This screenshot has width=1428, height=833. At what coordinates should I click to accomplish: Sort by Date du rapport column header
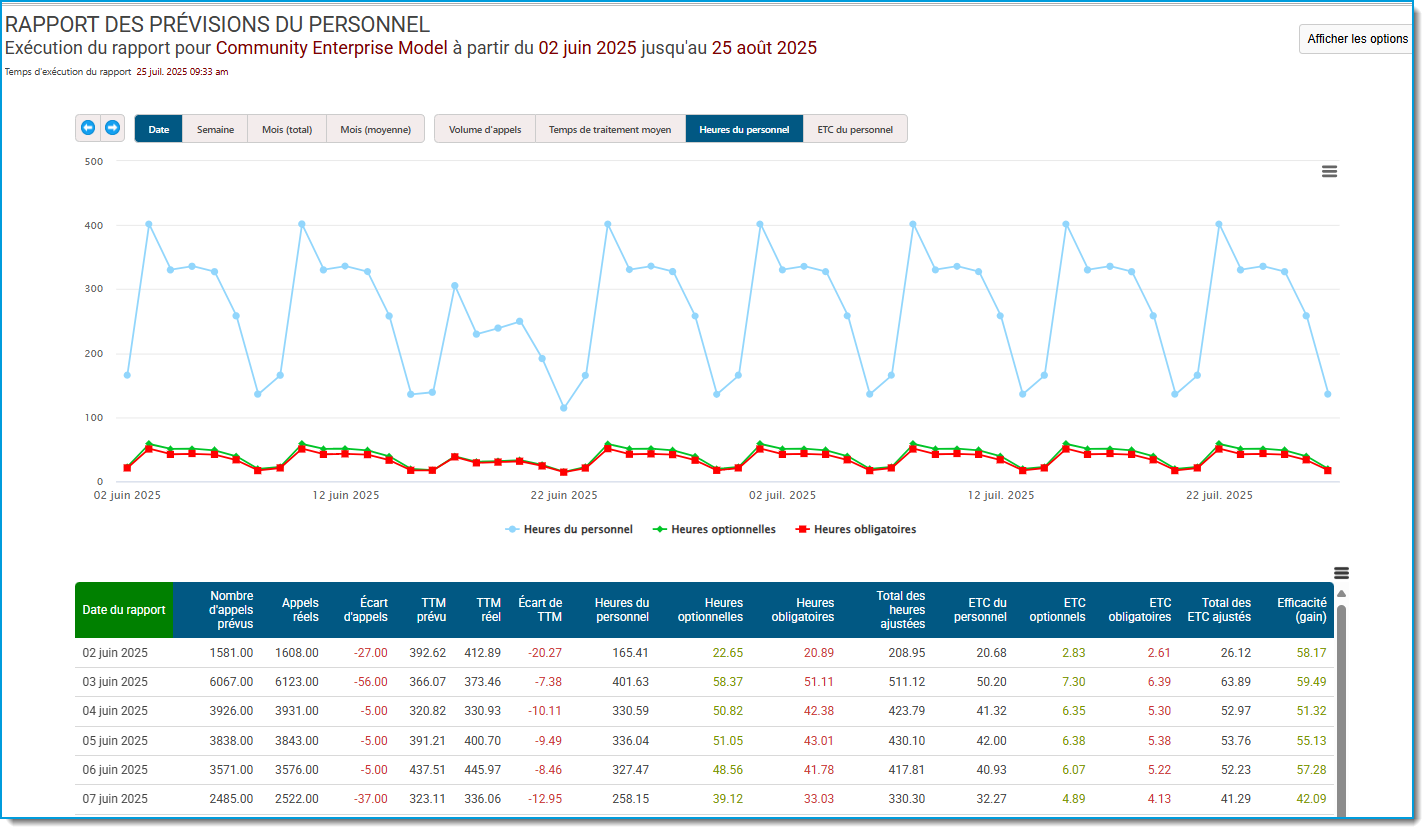click(124, 610)
